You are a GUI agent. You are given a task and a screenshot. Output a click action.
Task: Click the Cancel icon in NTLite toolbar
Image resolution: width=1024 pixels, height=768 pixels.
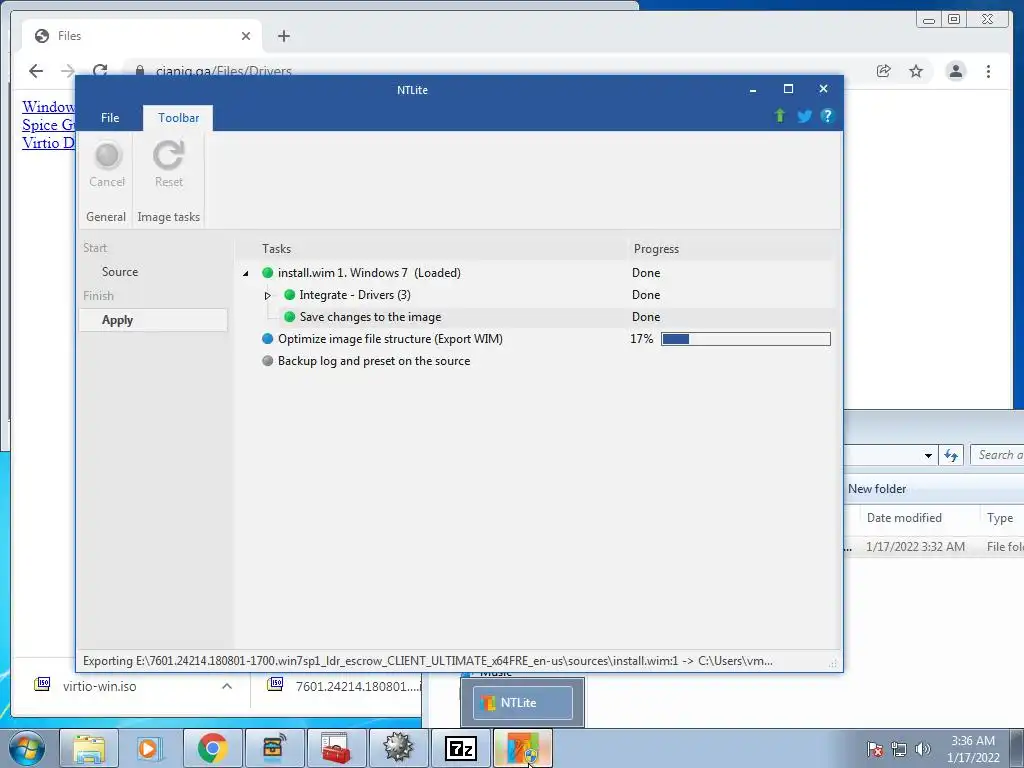pos(107,155)
